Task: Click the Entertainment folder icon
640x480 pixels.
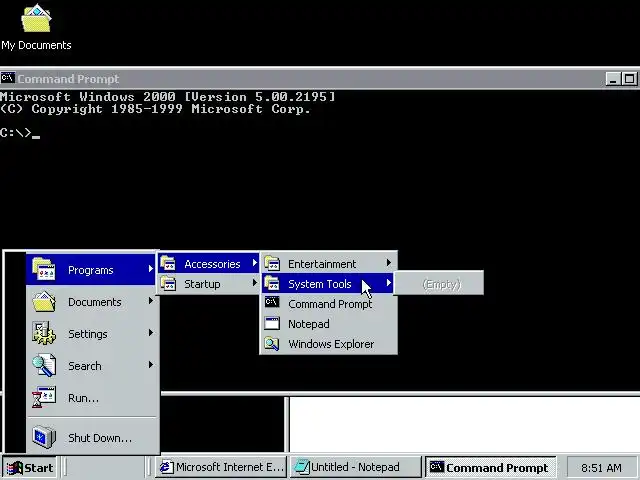Action: pos(272,263)
